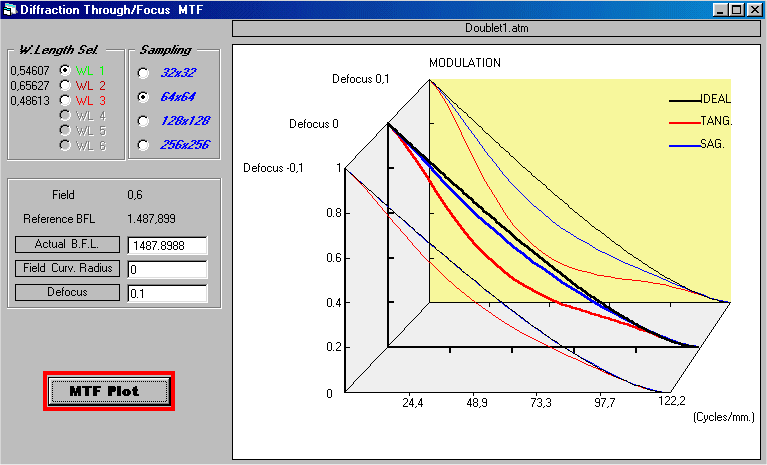
Task: Click the MODULATION chart title
Action: click(x=465, y=63)
